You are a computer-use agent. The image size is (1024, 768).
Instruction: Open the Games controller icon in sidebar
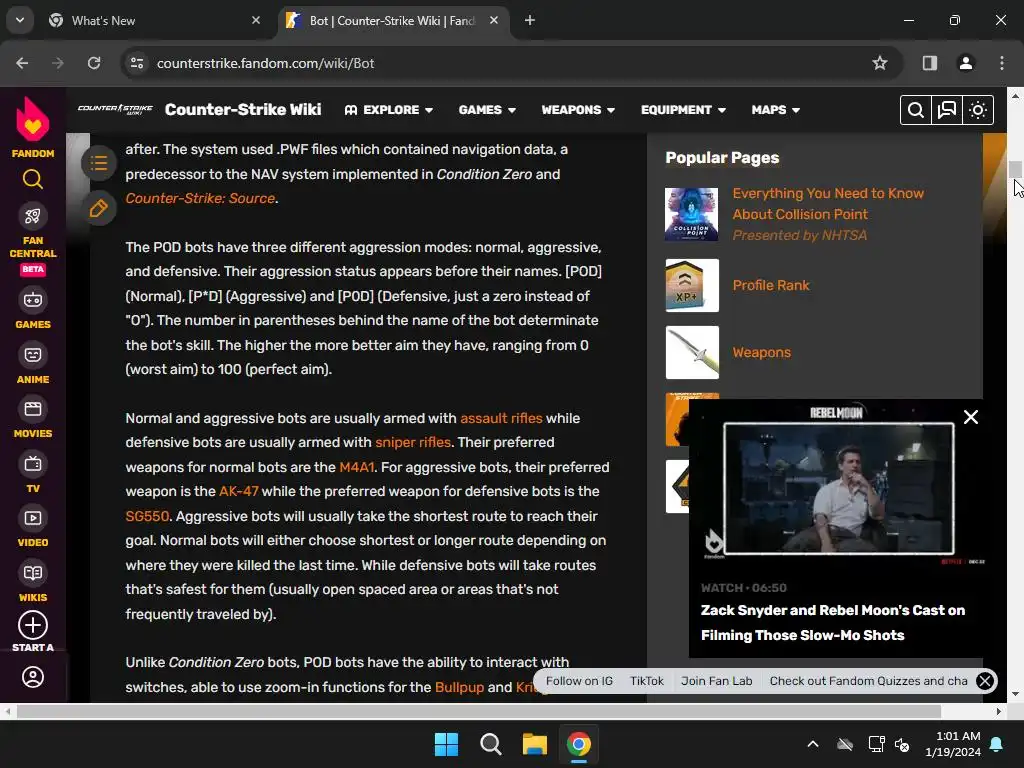(33, 300)
